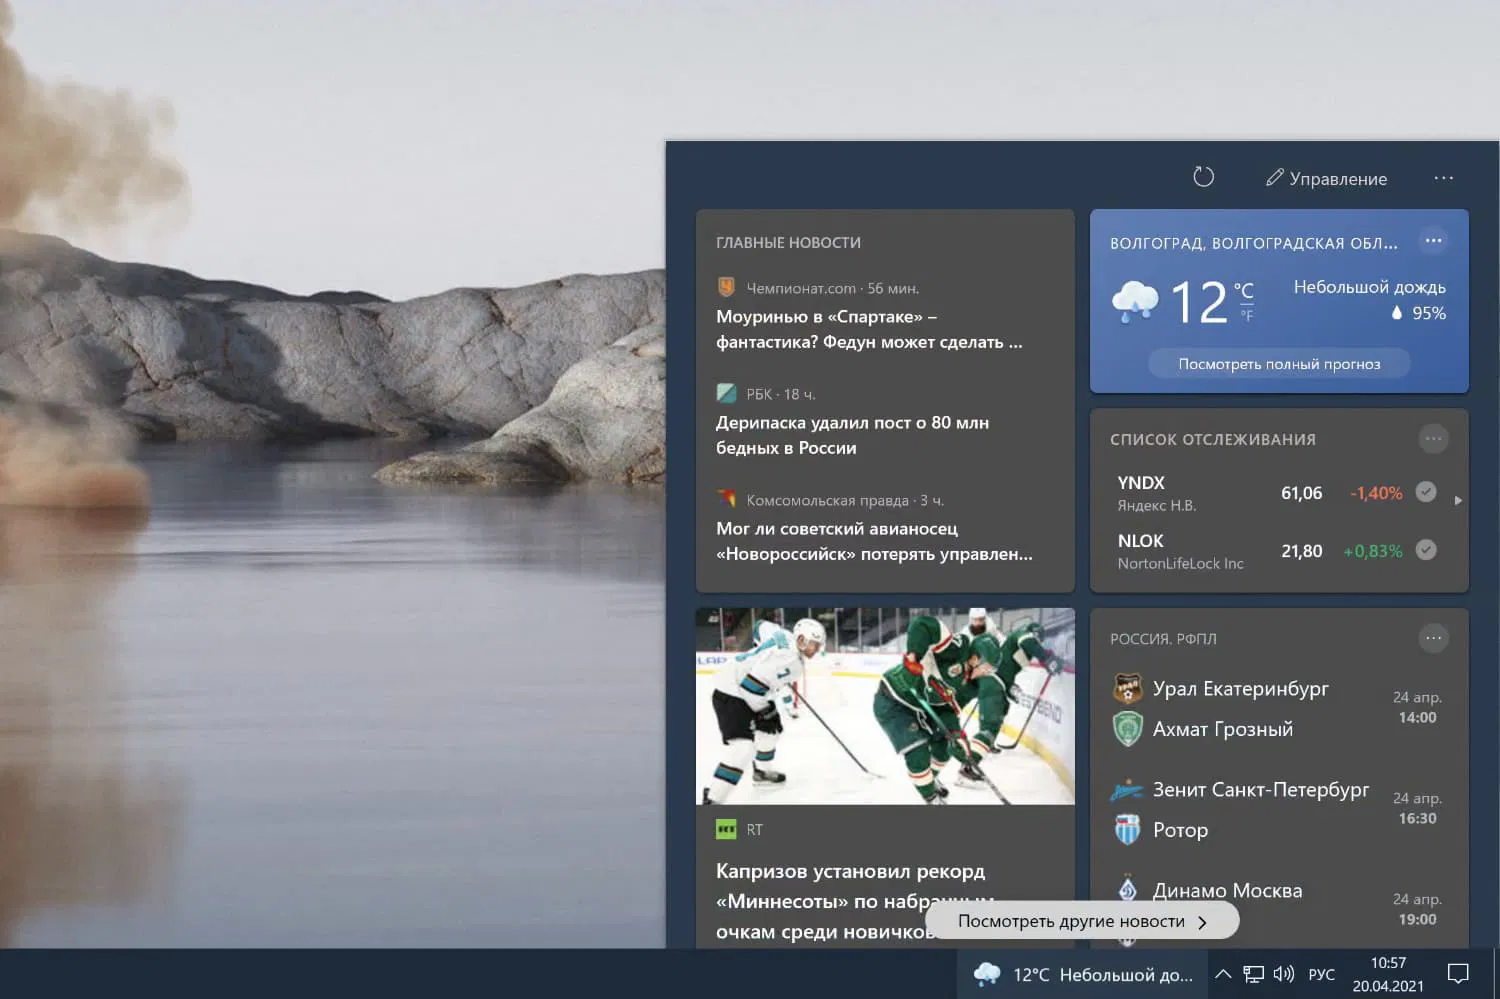1500x999 pixels.
Task: Click the Комсомольская правда source icon
Action: (727, 499)
